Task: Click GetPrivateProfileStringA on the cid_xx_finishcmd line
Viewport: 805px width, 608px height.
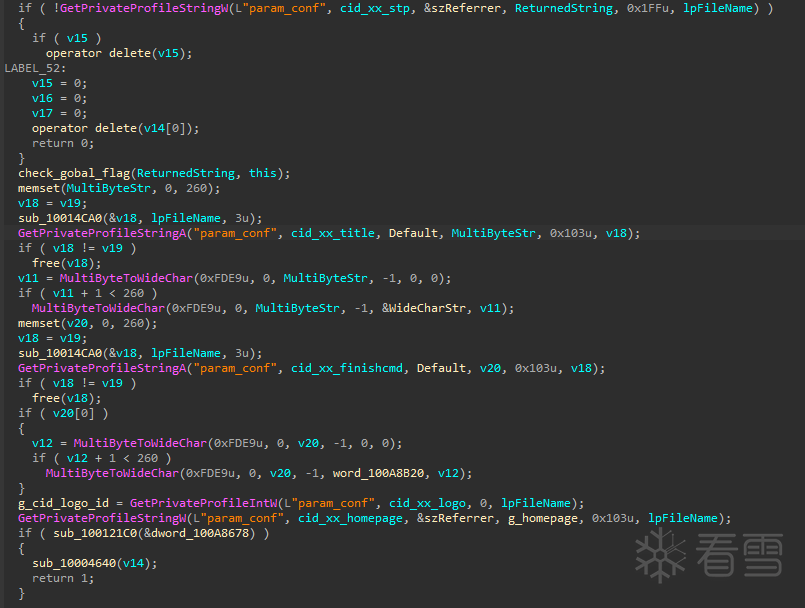Action: tap(102, 368)
